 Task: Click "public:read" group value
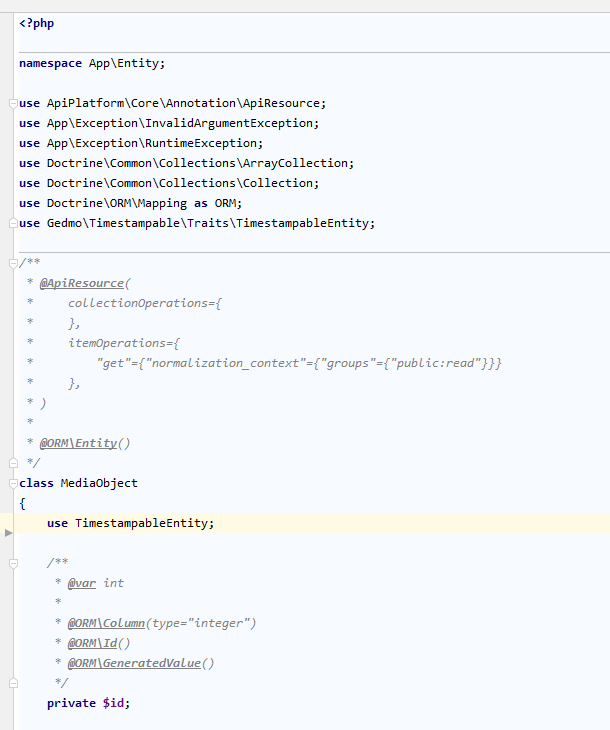point(434,363)
